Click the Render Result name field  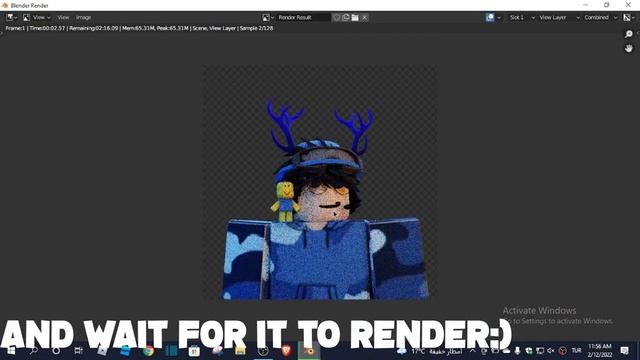(303, 18)
